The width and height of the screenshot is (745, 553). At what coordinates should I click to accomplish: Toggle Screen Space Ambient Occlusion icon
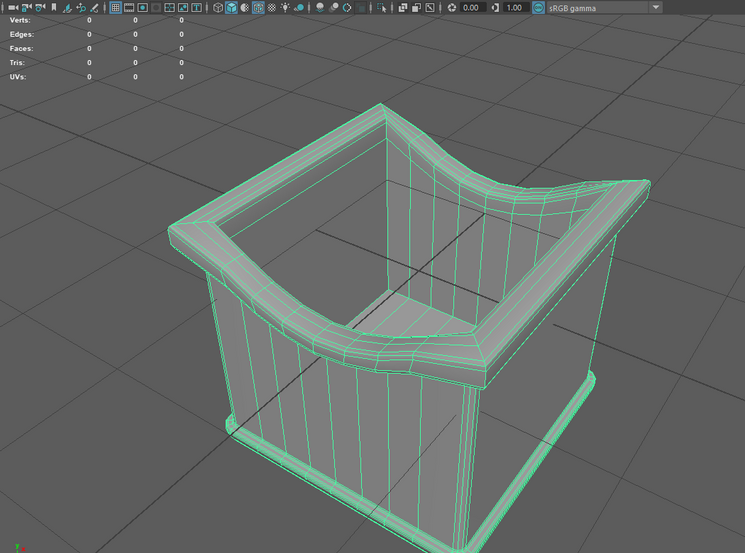click(x=320, y=8)
